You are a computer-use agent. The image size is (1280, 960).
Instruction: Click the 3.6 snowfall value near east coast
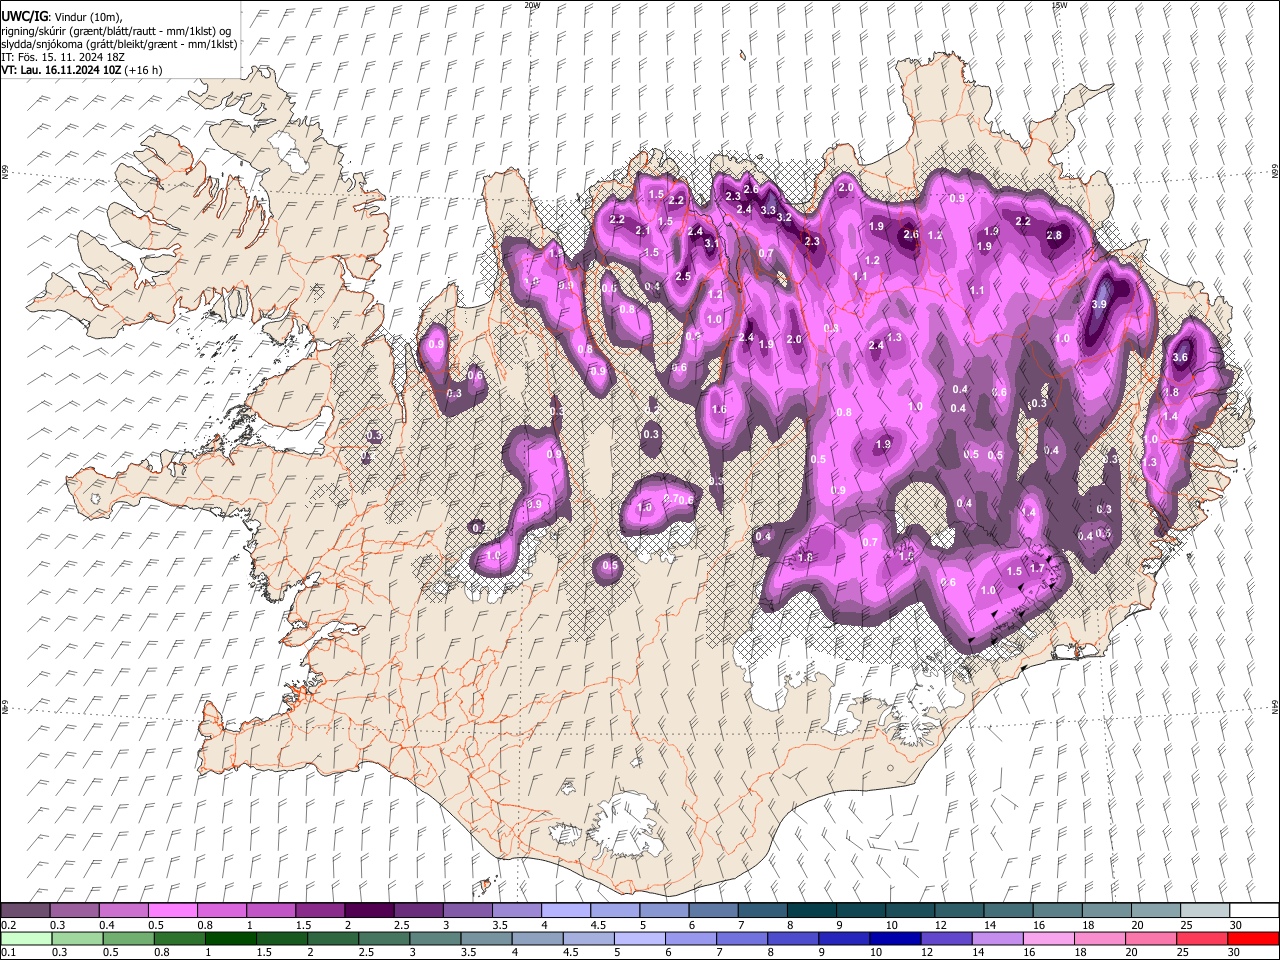(x=1180, y=357)
